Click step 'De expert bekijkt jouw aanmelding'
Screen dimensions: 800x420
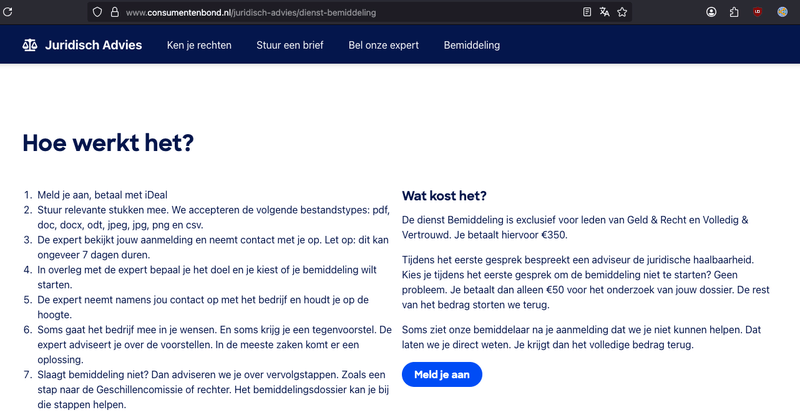[213, 248]
